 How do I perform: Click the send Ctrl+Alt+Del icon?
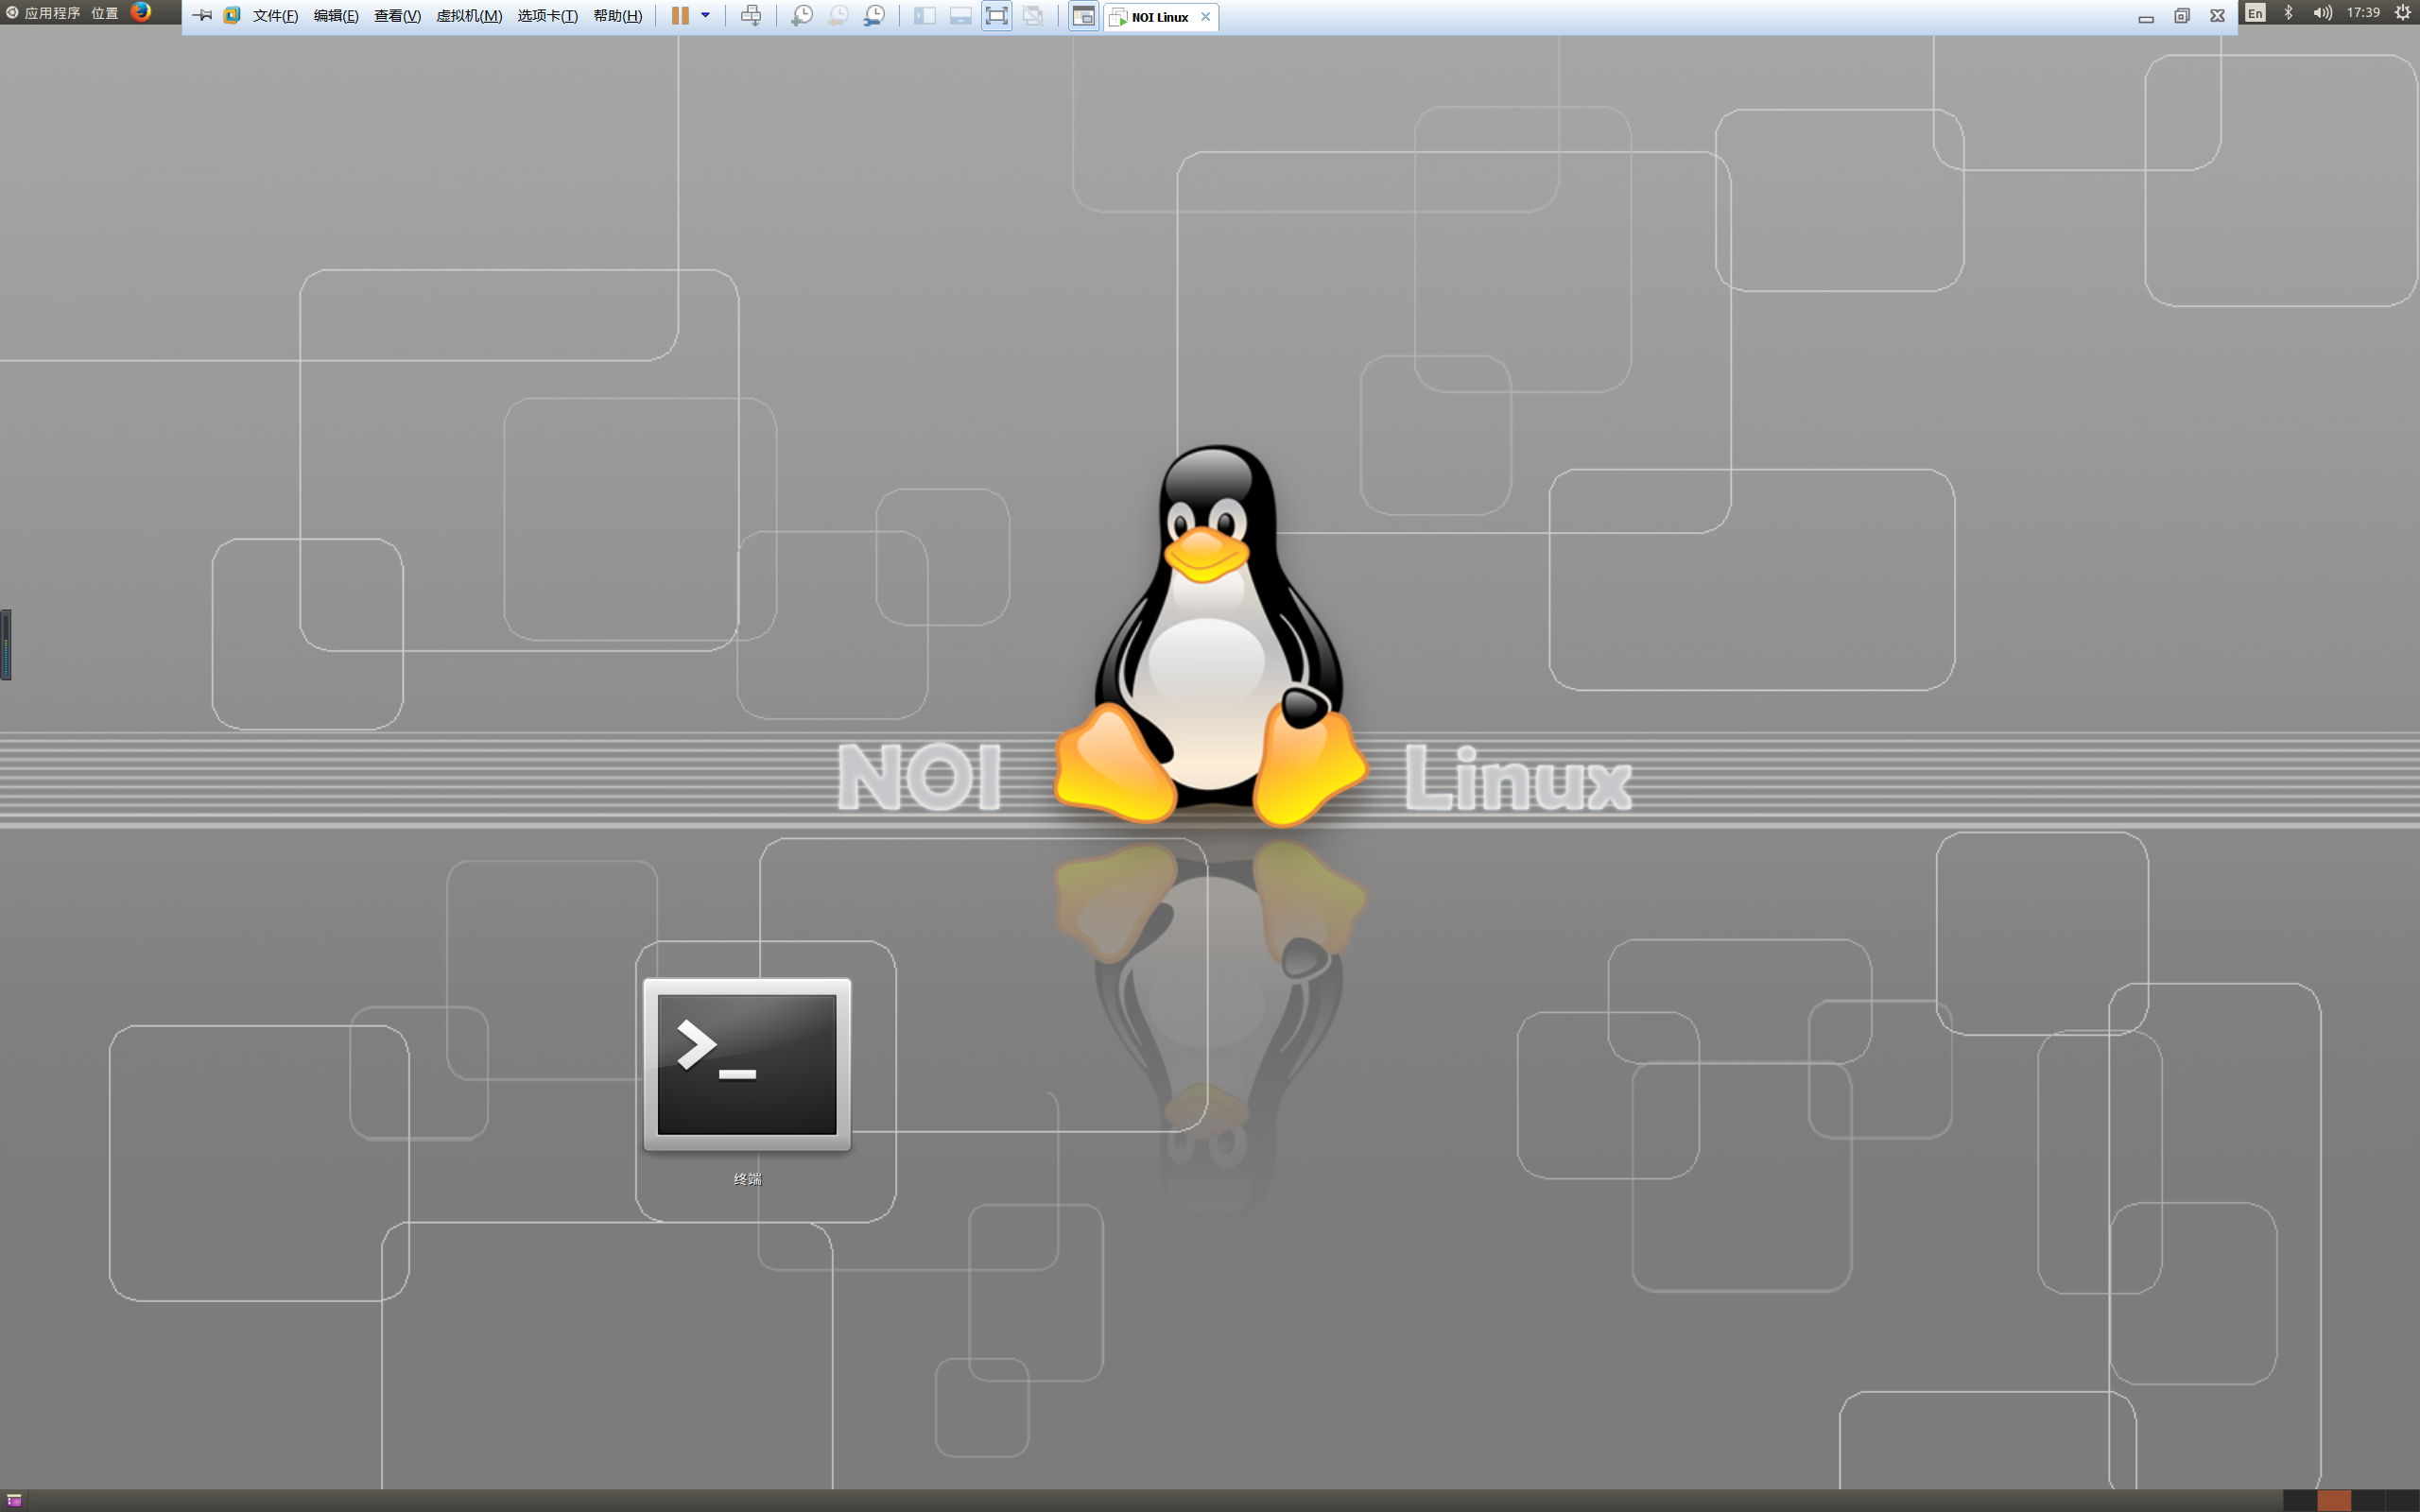coord(751,16)
